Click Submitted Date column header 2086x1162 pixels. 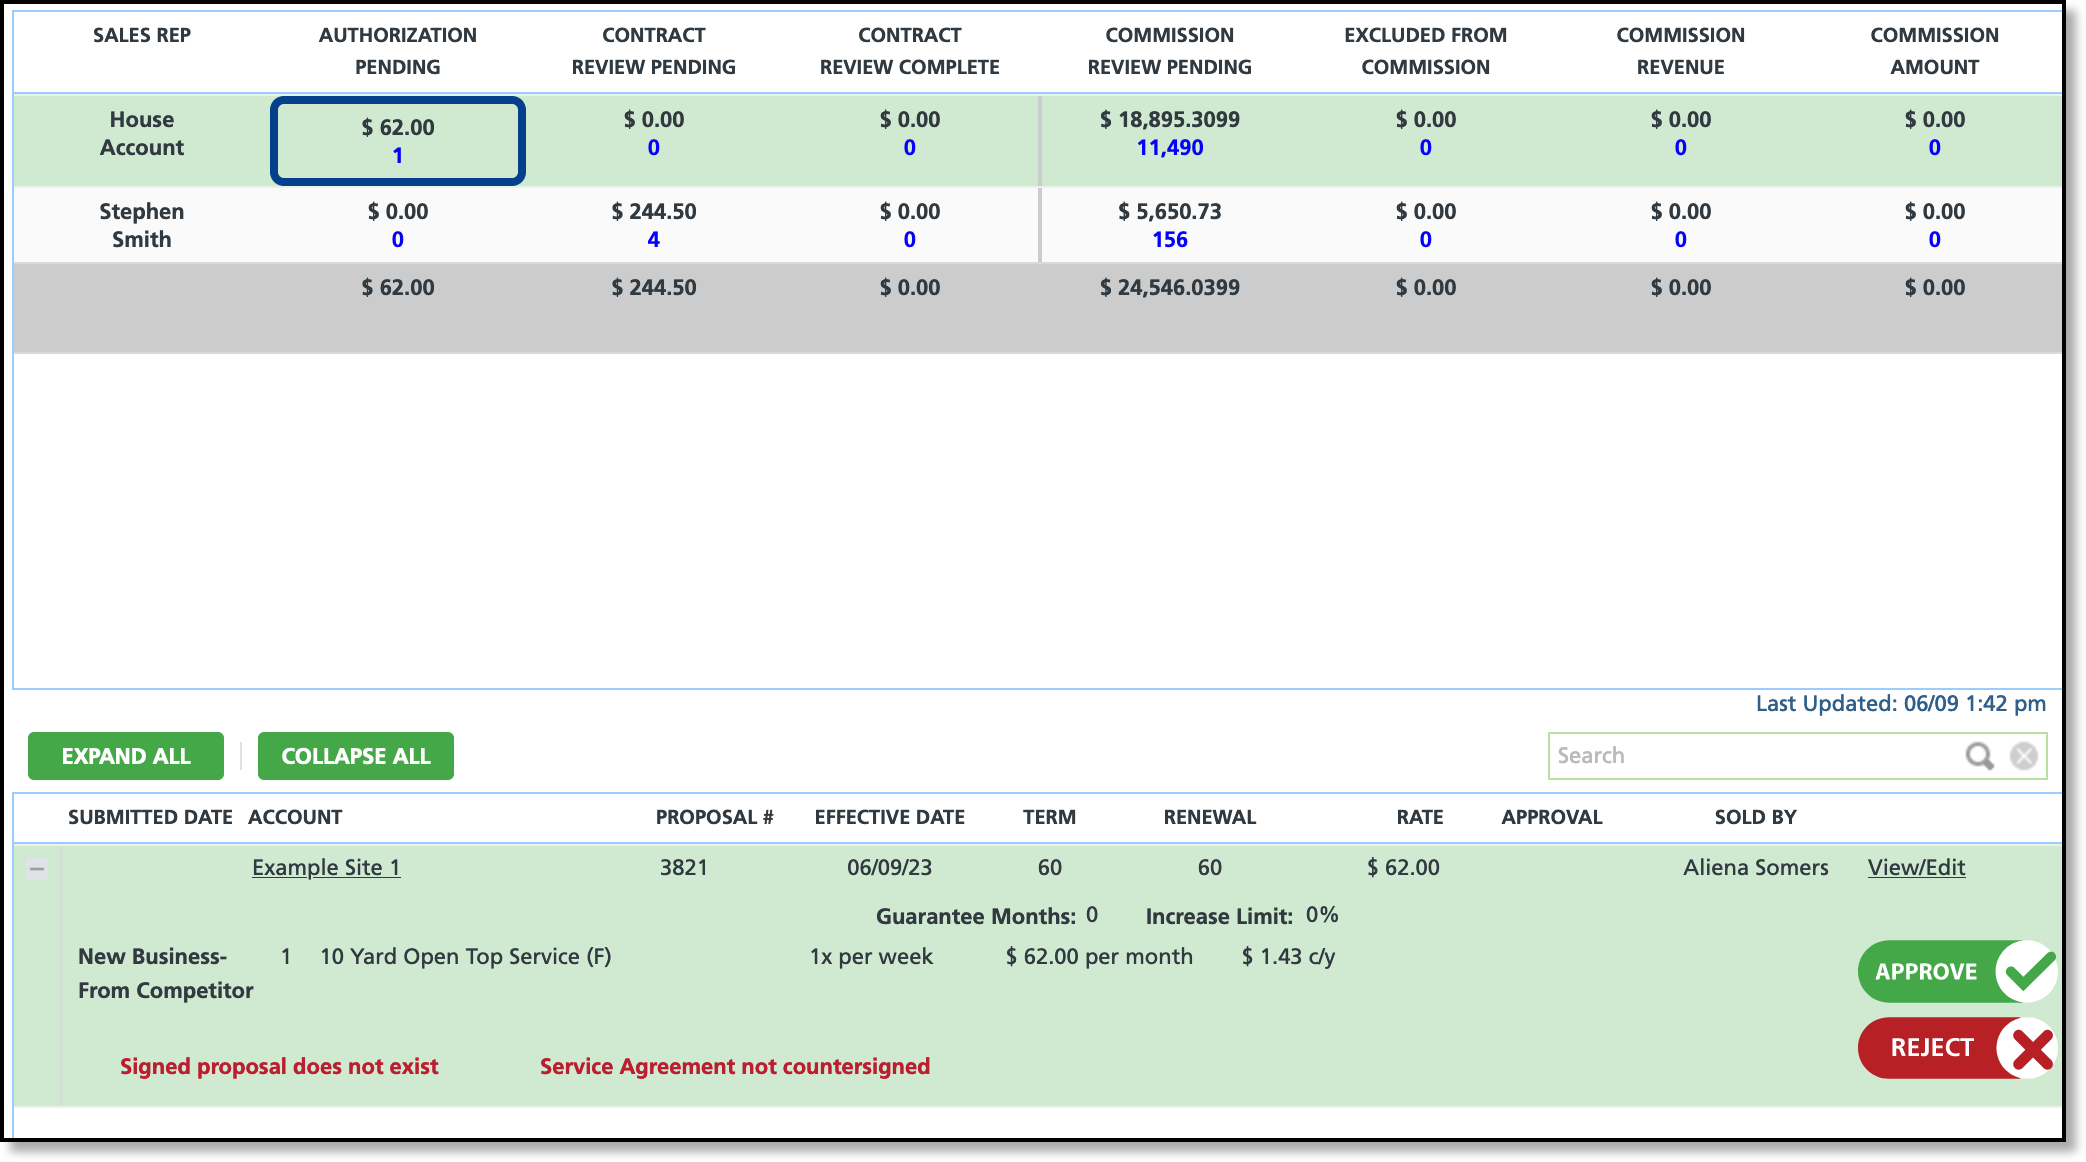pyautogui.click(x=150, y=817)
